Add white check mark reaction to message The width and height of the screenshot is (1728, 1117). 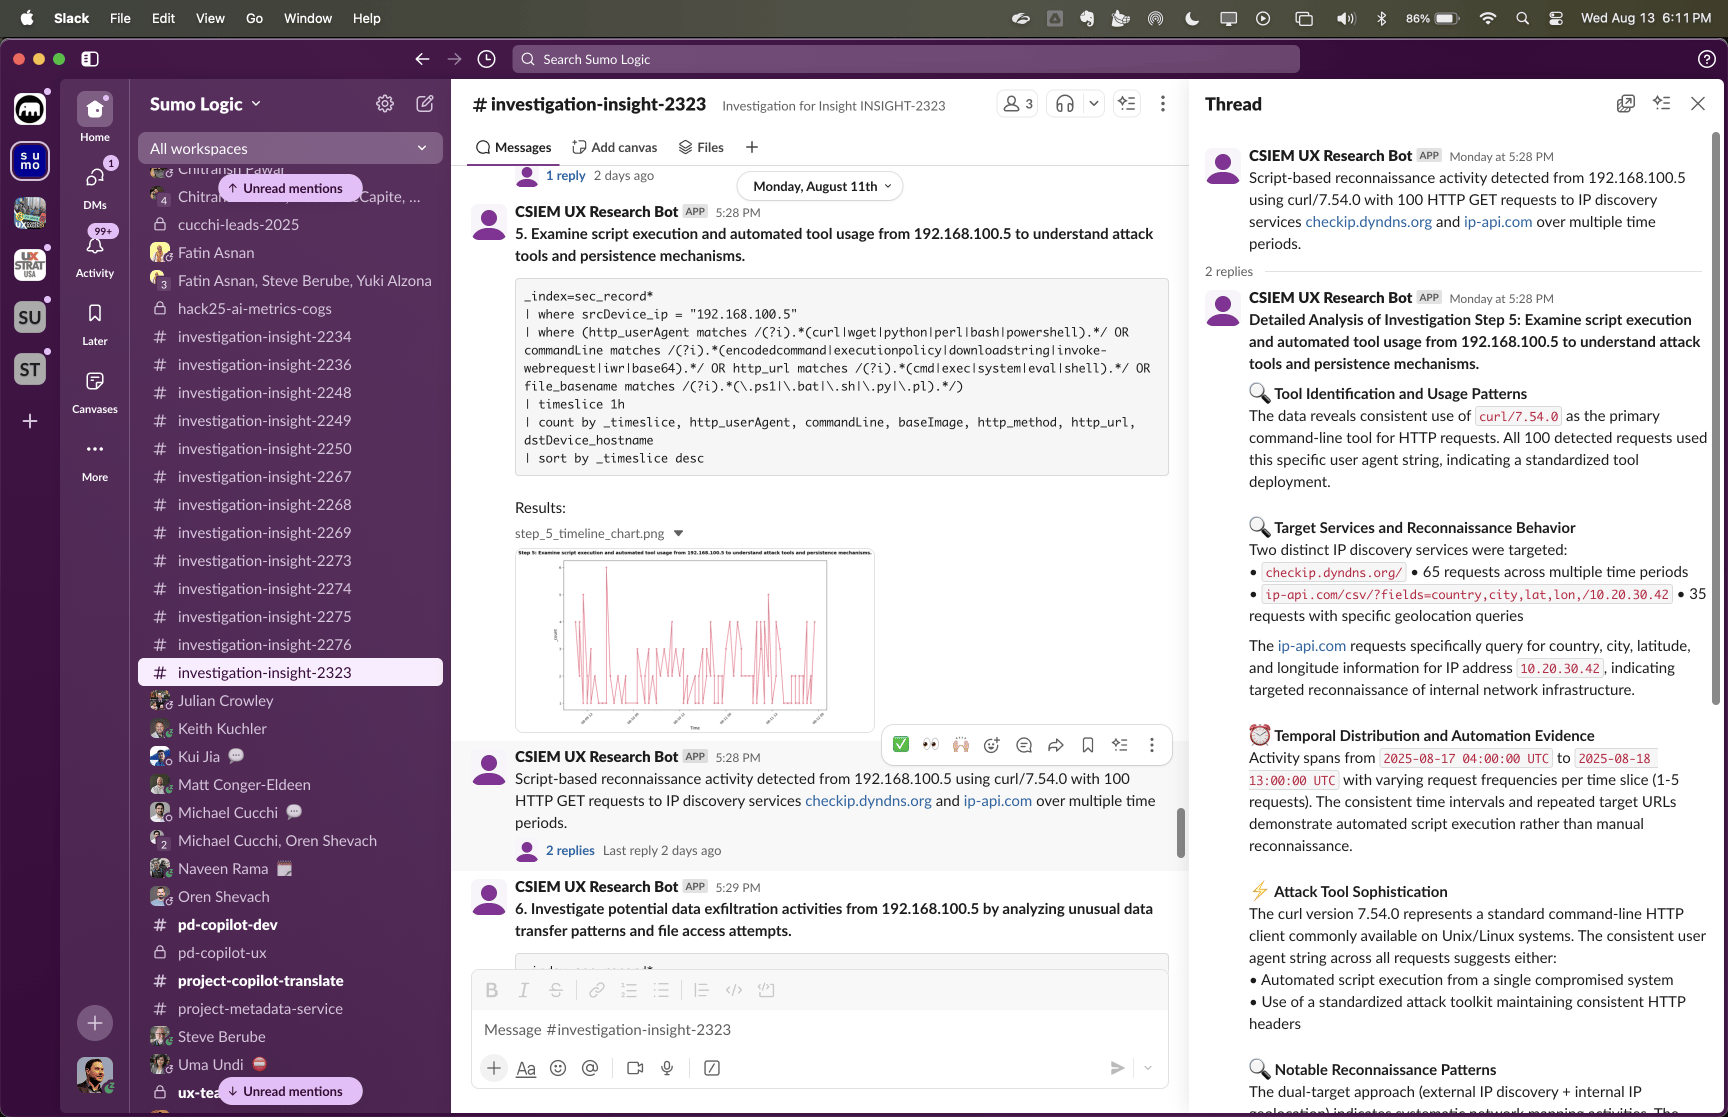point(901,745)
